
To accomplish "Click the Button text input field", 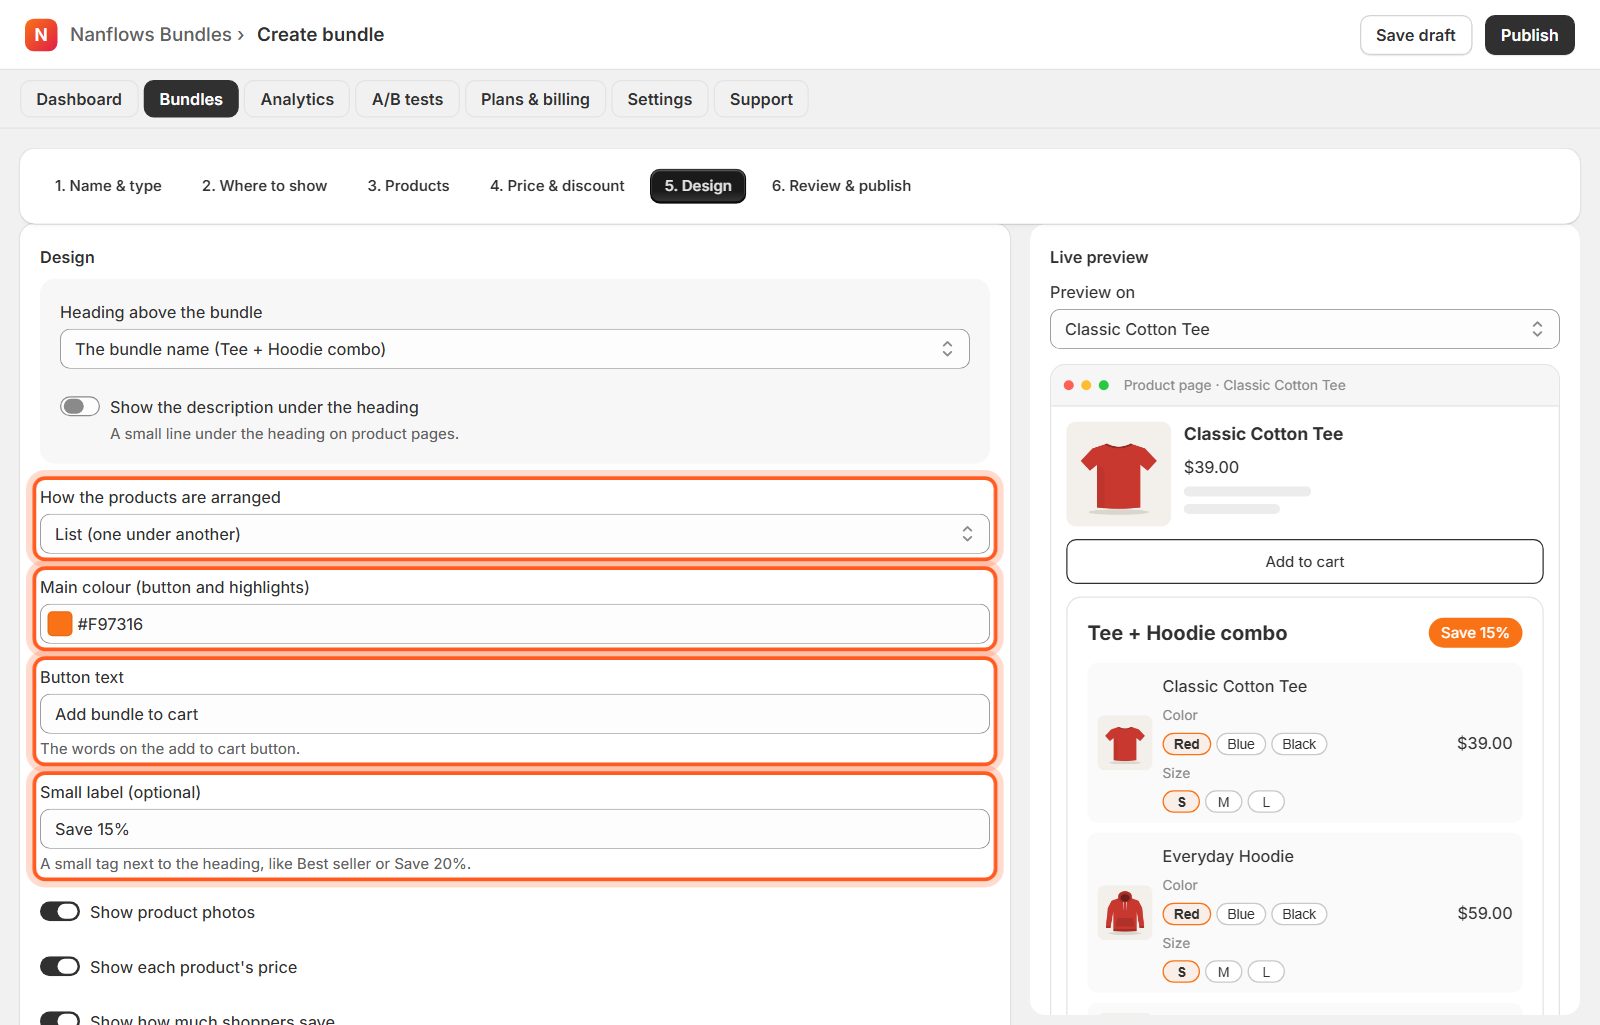I will pyautogui.click(x=515, y=714).
